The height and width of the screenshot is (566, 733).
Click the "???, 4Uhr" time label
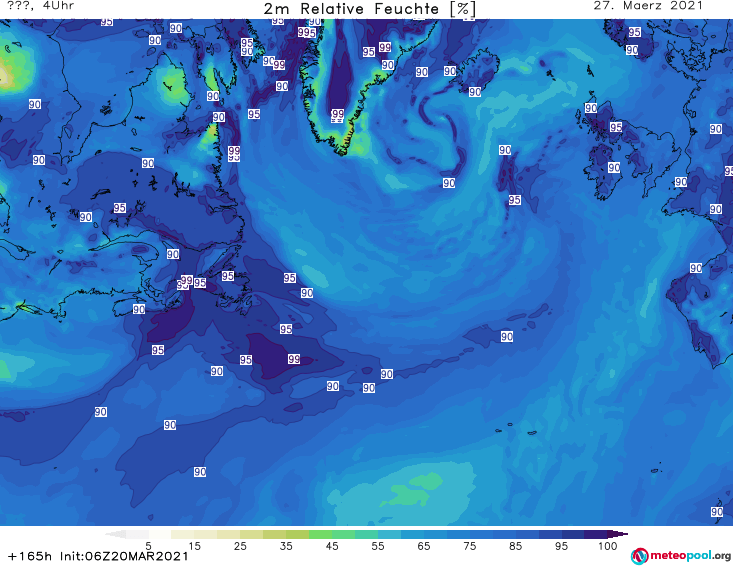pos(41,6)
